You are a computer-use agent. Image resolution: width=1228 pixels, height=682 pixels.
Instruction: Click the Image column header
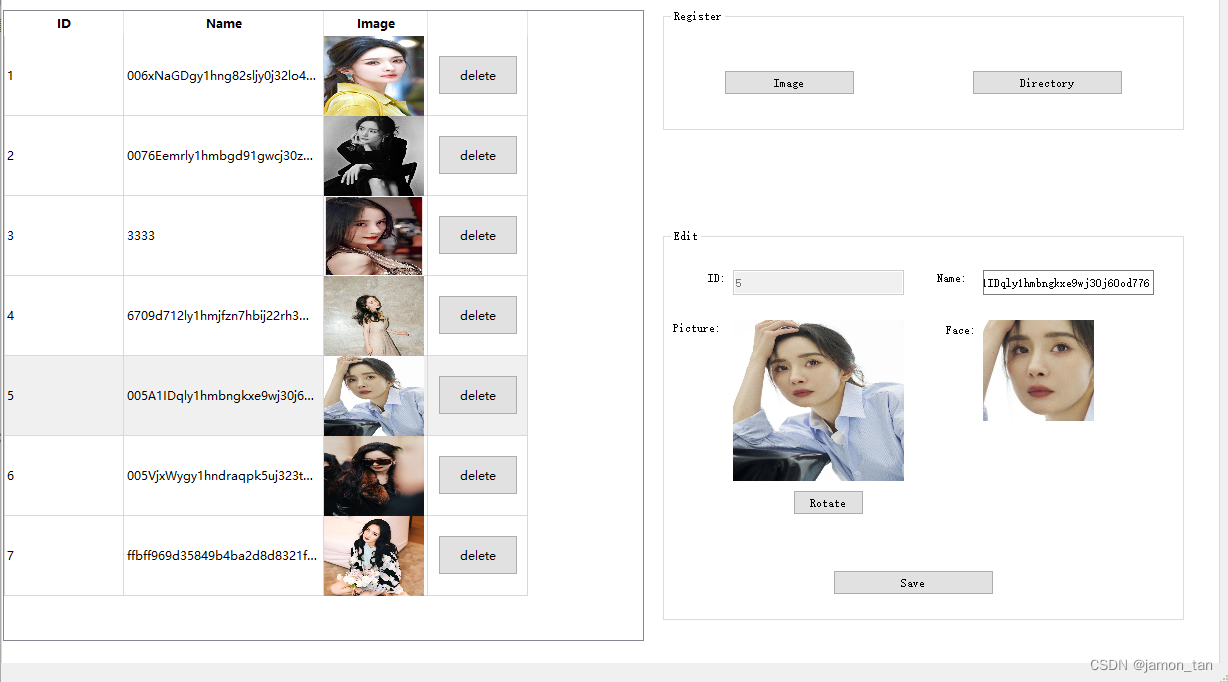tap(376, 23)
